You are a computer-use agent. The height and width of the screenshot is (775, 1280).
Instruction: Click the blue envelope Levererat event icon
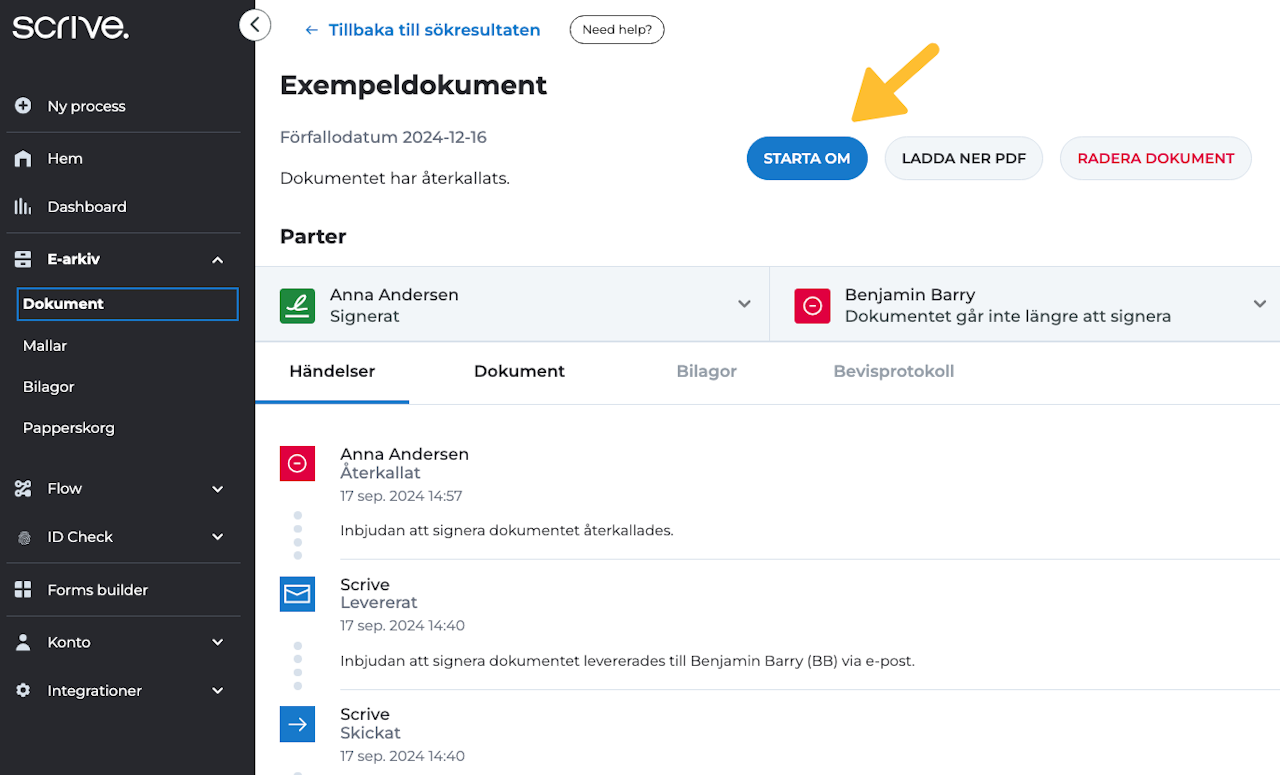point(297,594)
